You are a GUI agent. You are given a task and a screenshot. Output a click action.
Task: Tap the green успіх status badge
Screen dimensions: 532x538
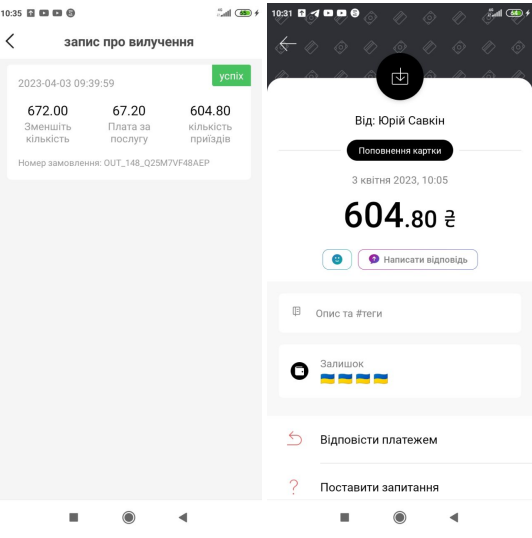231,75
